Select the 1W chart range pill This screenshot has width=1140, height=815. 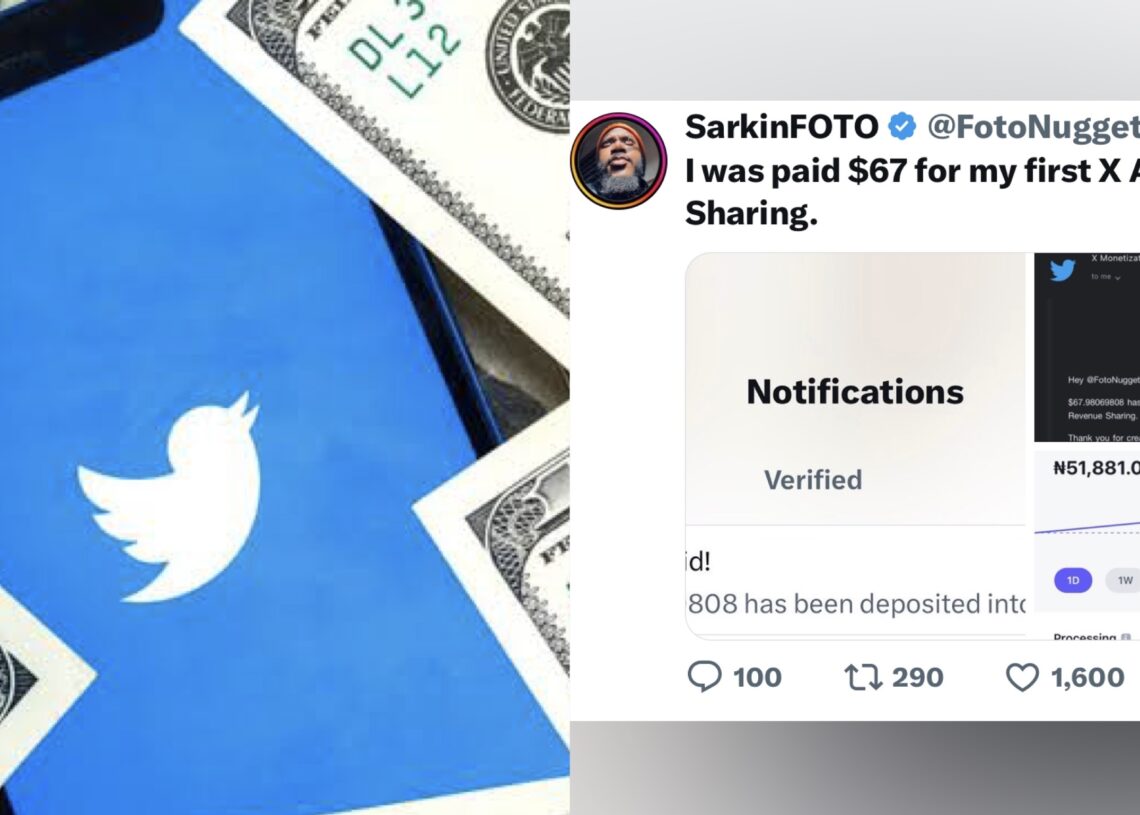click(x=1124, y=580)
